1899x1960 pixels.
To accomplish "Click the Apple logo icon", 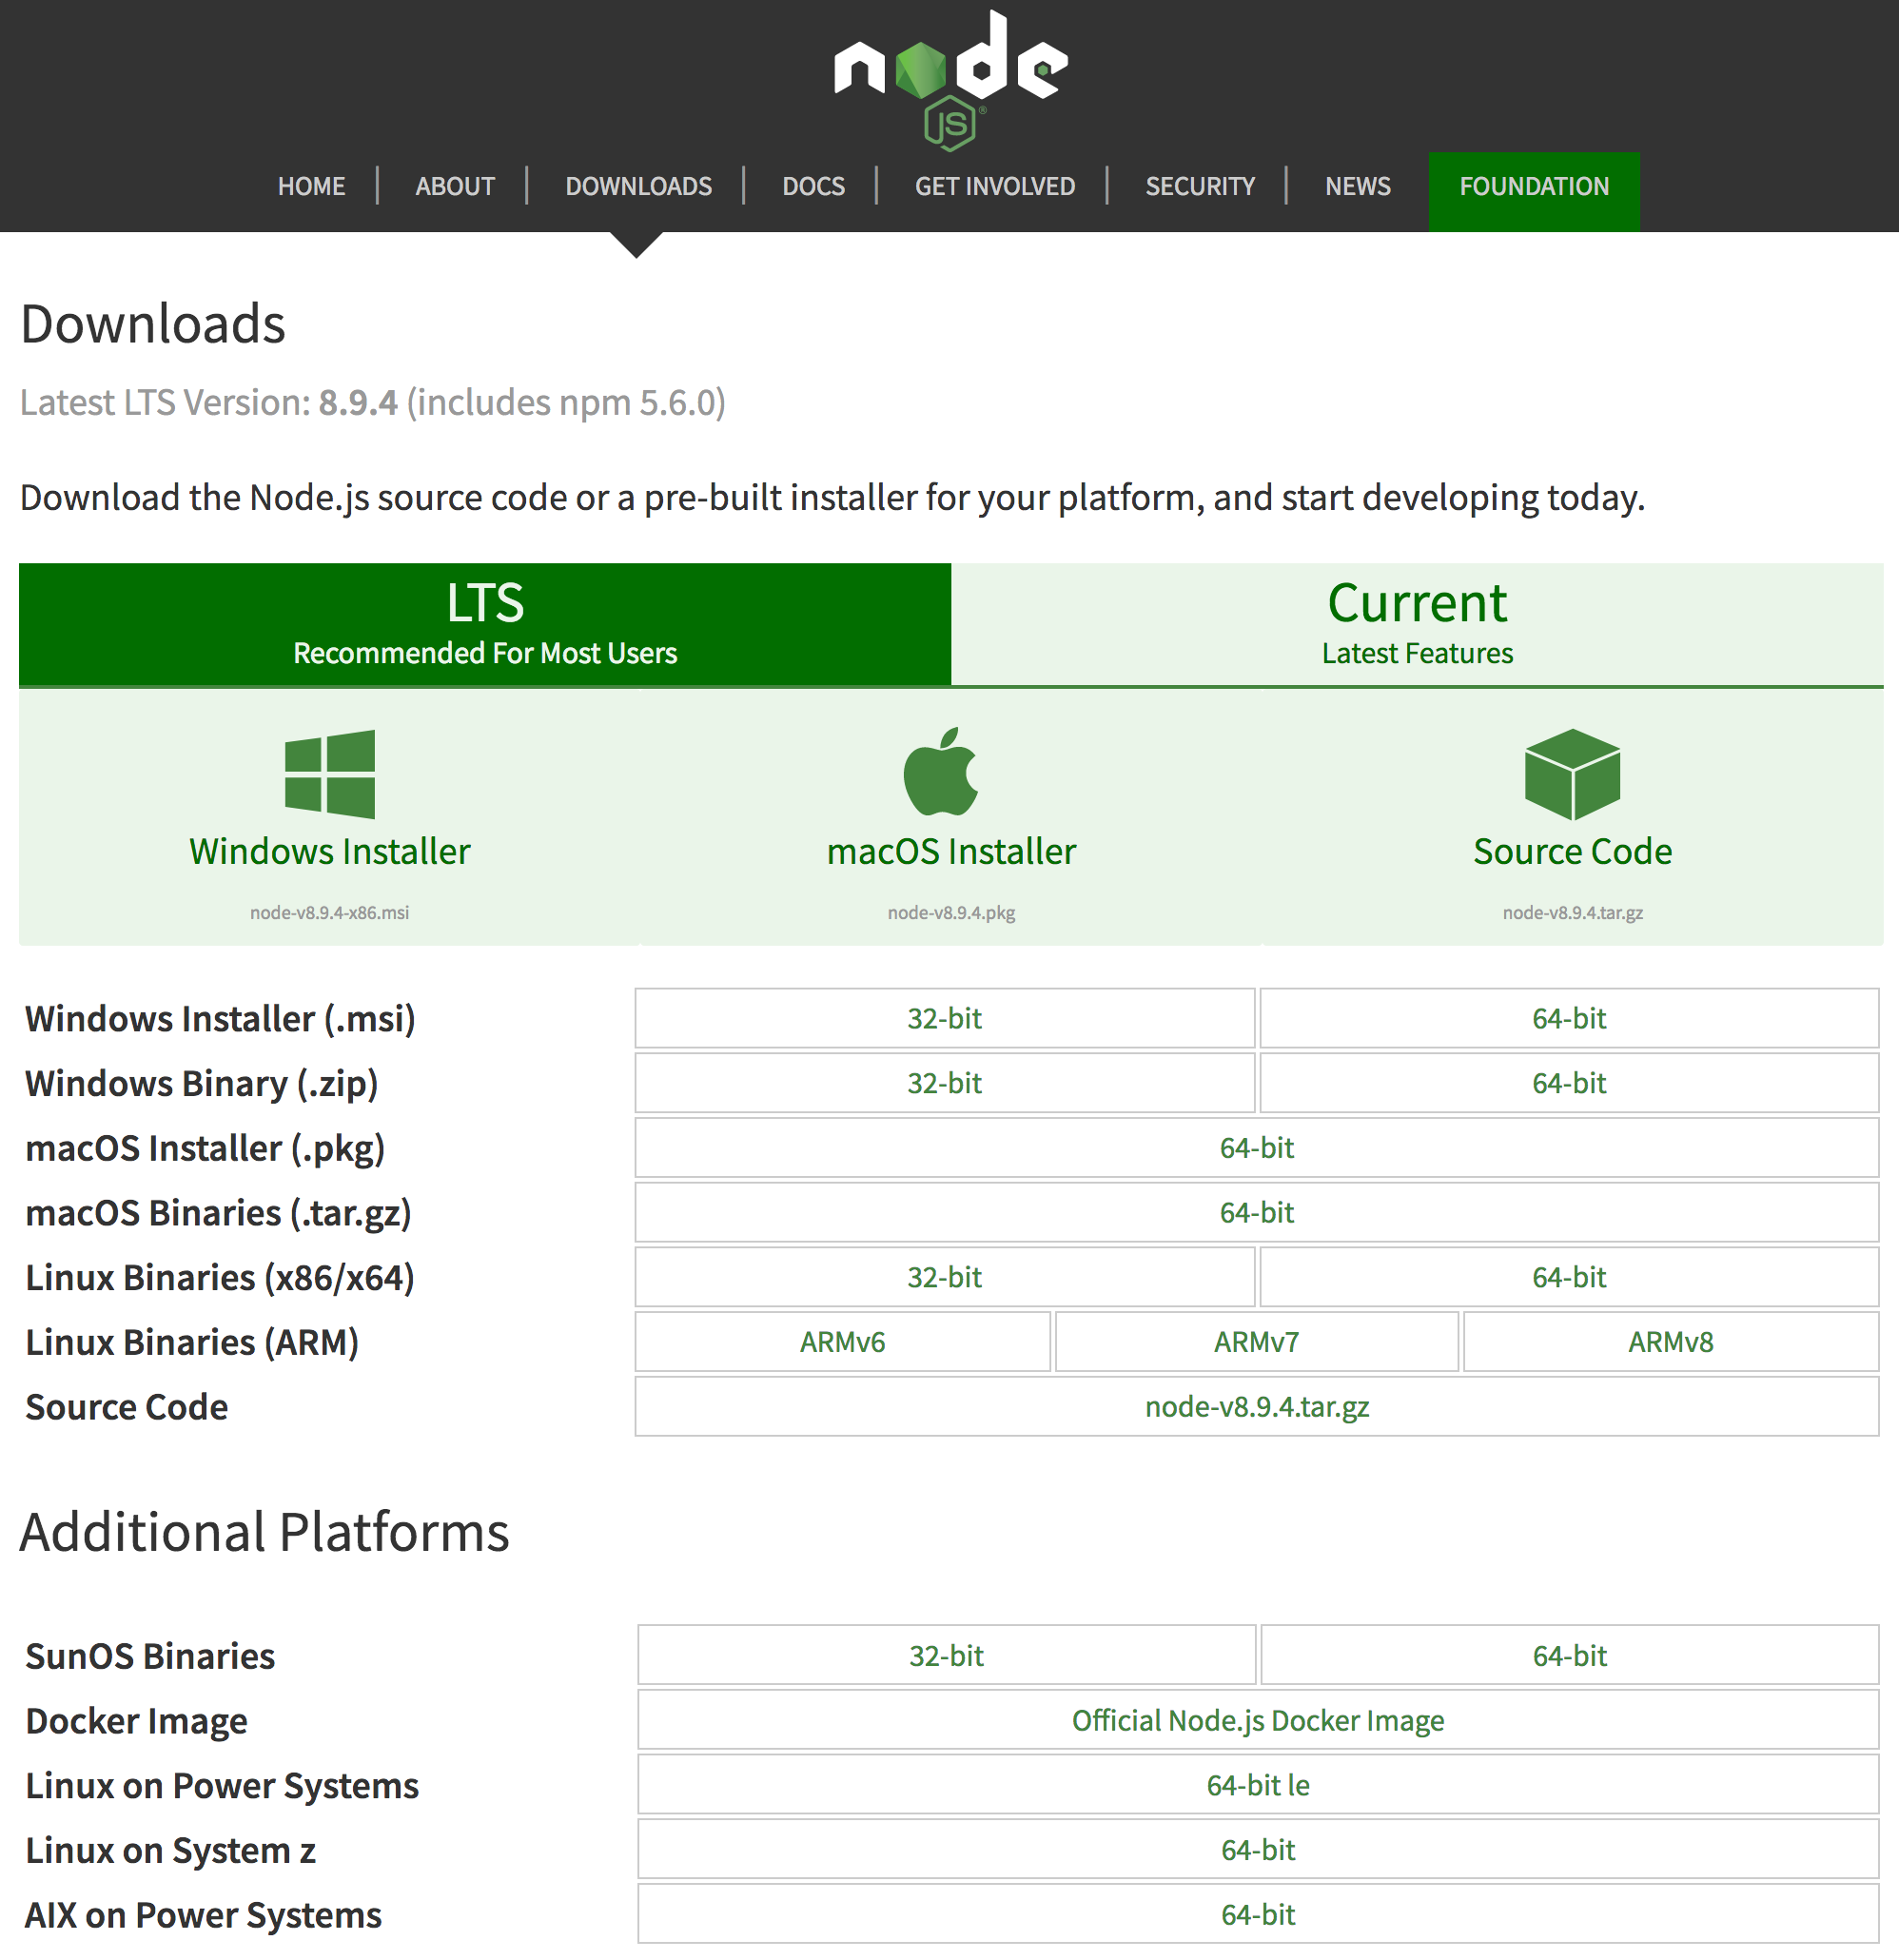I will click(941, 771).
